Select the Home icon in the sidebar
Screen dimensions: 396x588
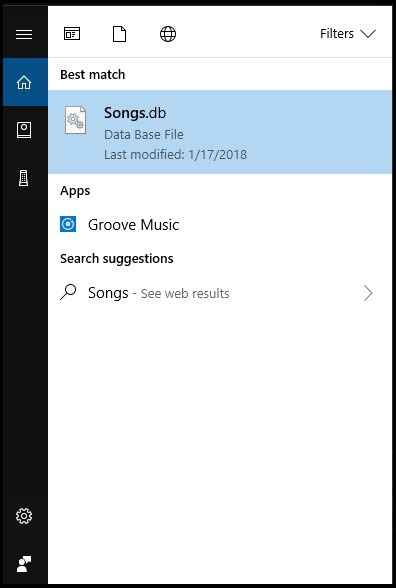24,82
